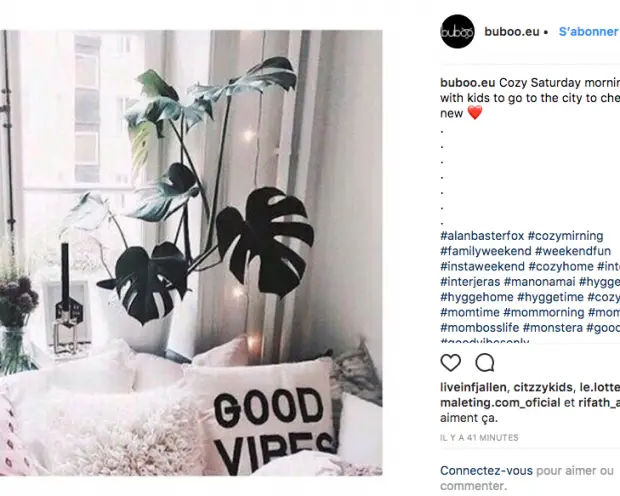
Task: Open the #weekendfun hashtag
Action: tap(573, 251)
